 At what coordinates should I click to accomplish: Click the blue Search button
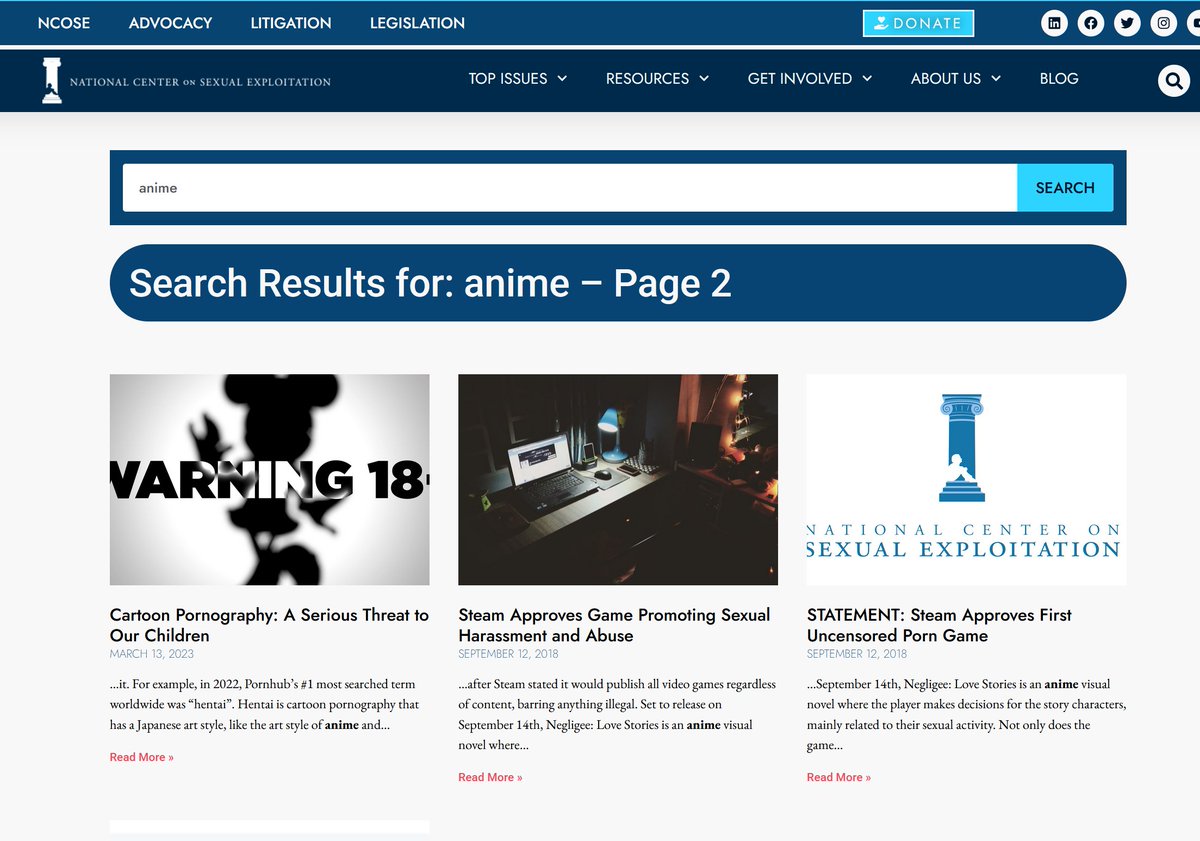tap(1065, 188)
